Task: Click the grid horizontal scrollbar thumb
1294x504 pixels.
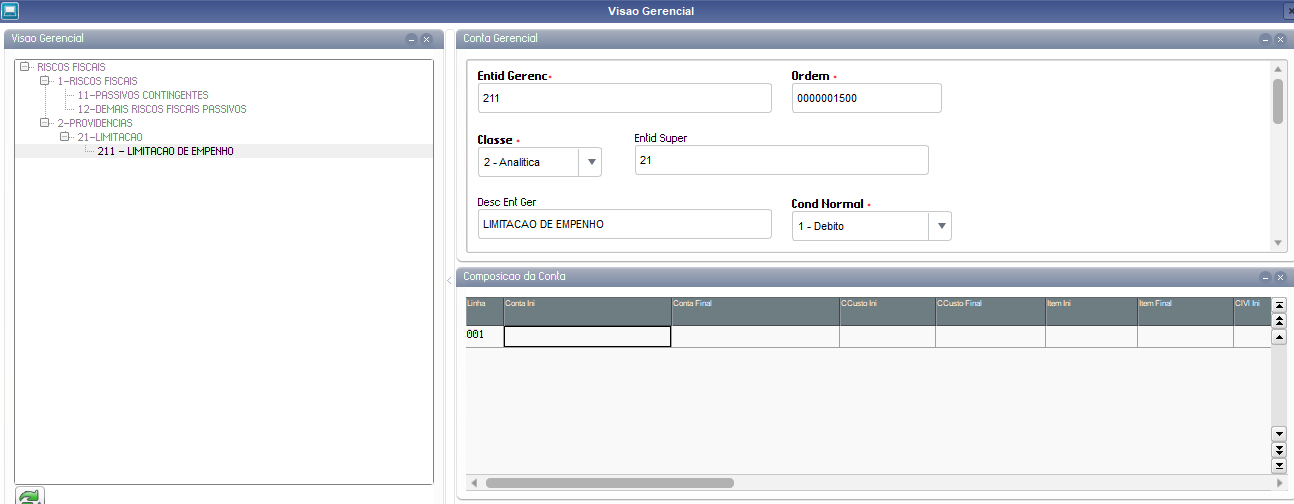Action: click(610, 482)
